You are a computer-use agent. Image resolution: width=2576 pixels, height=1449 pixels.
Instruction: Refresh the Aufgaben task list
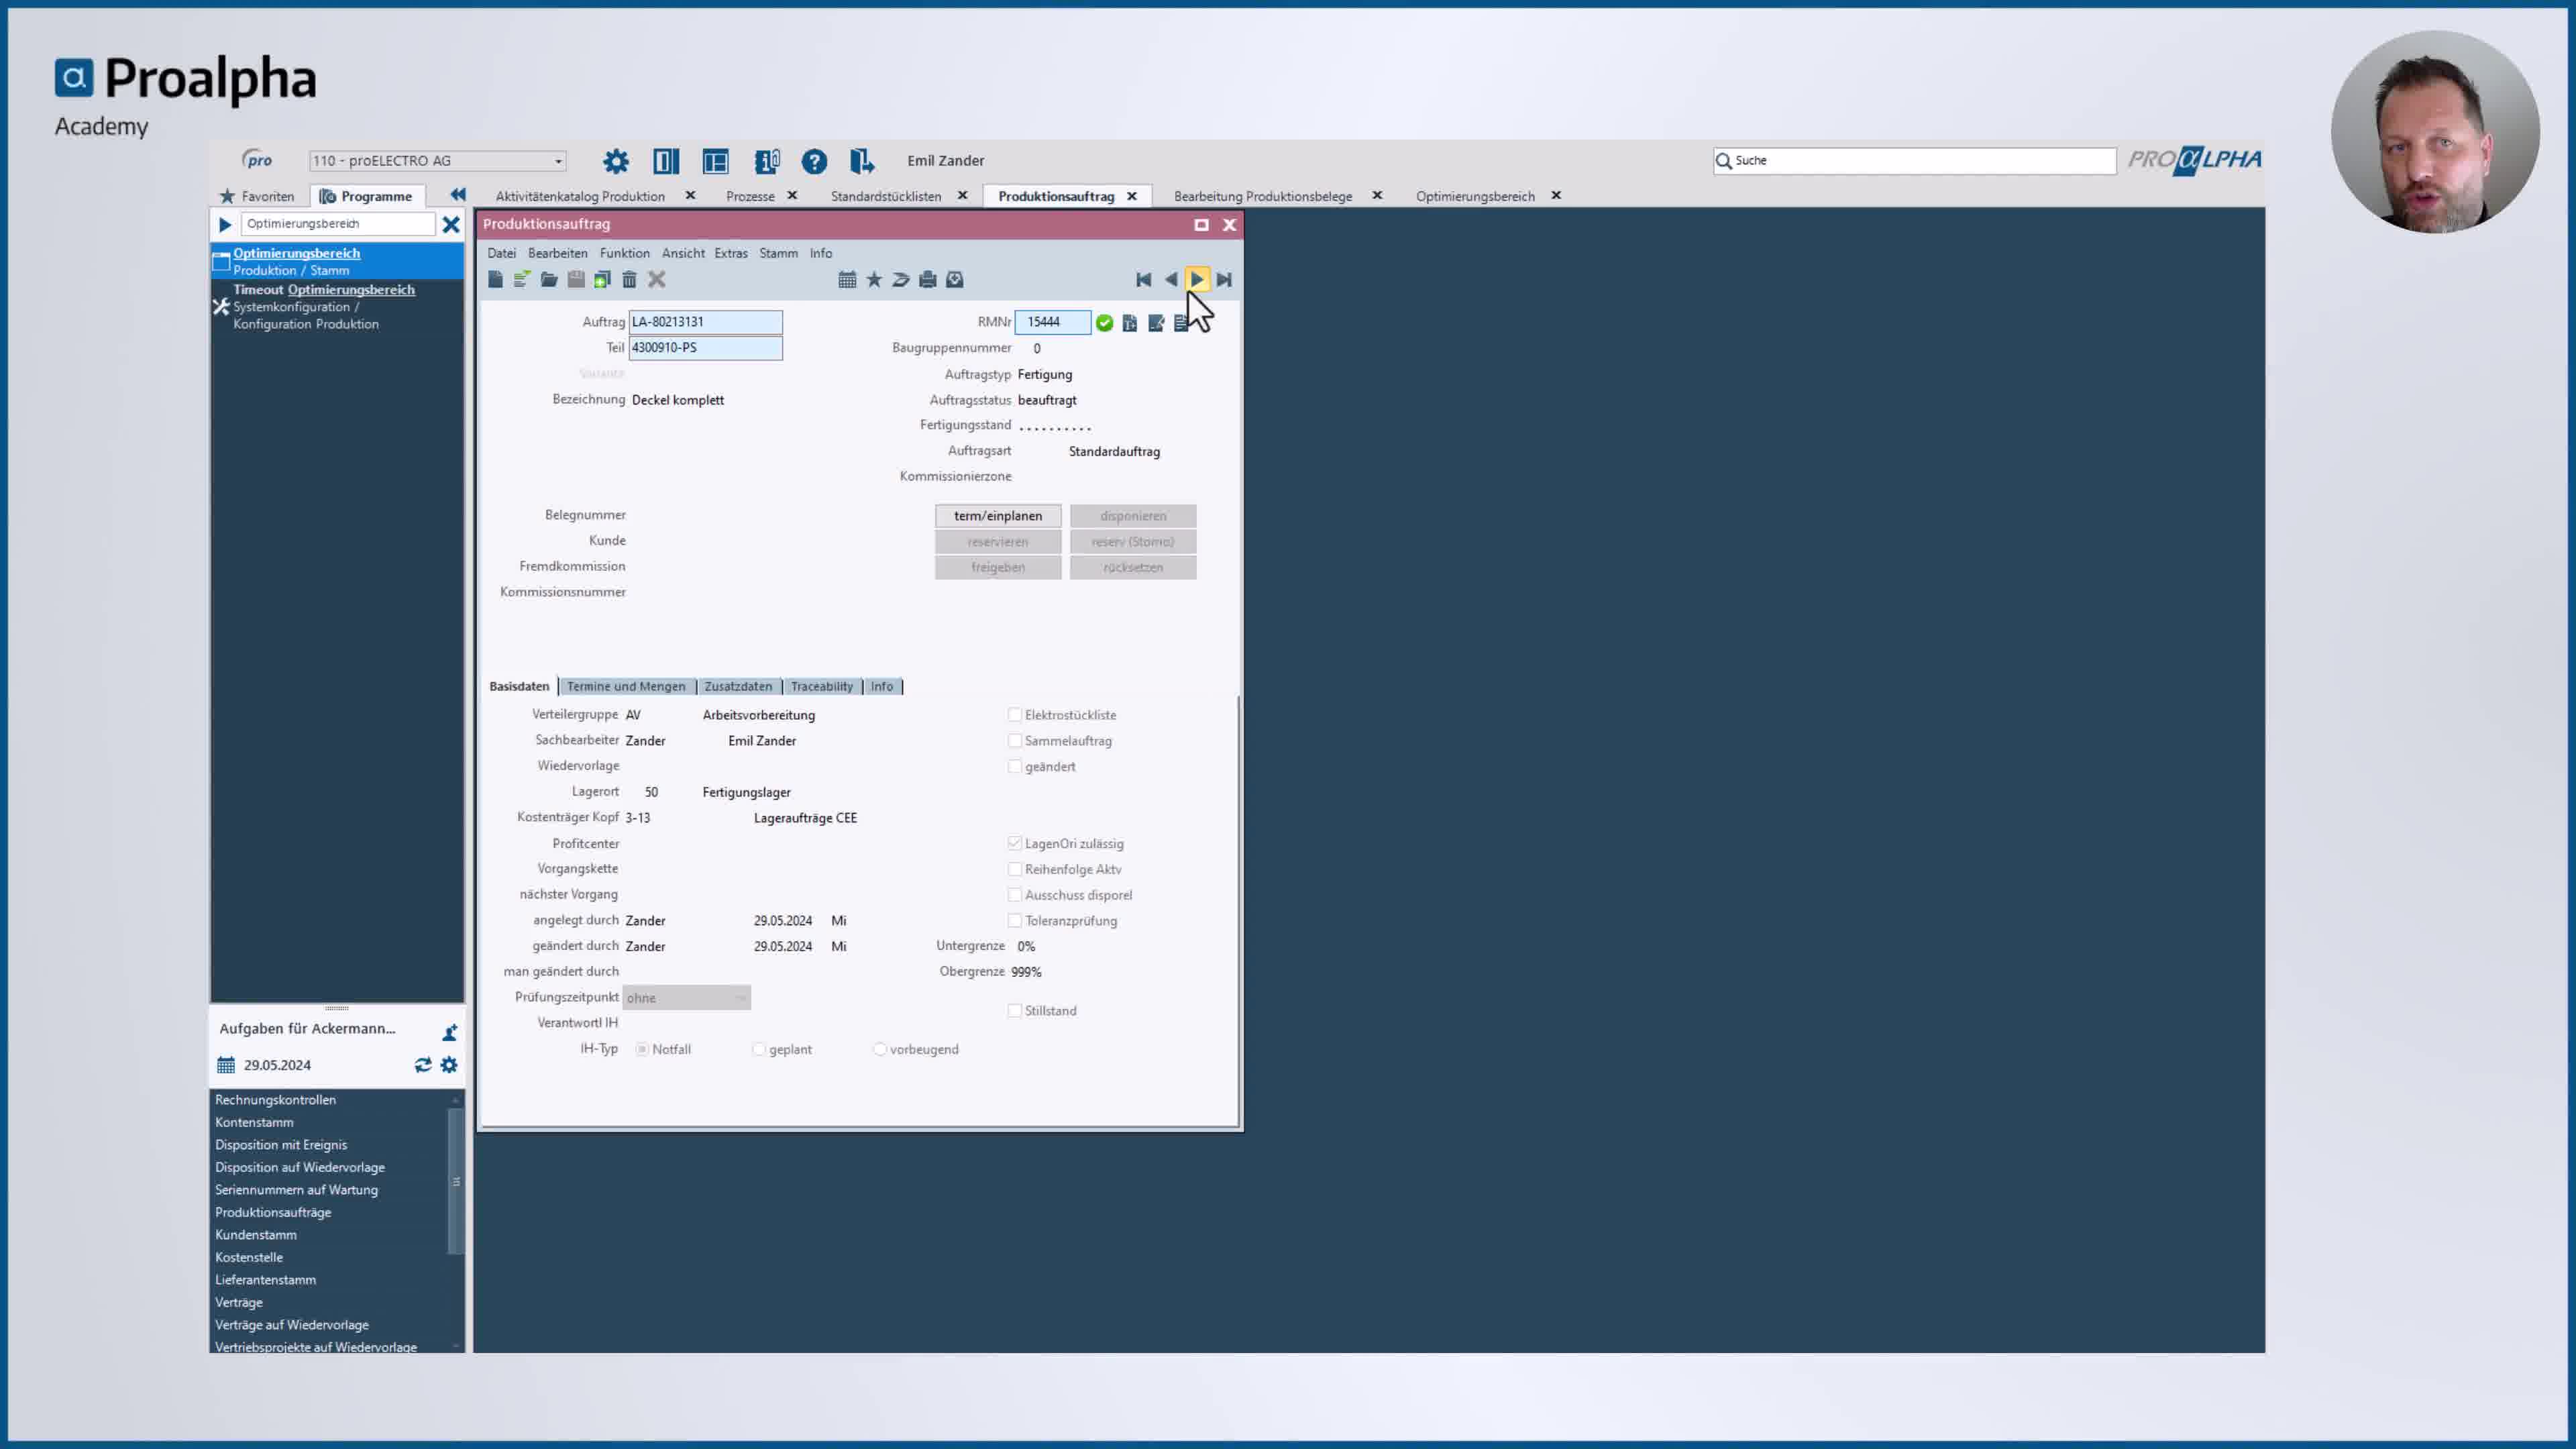(423, 1065)
